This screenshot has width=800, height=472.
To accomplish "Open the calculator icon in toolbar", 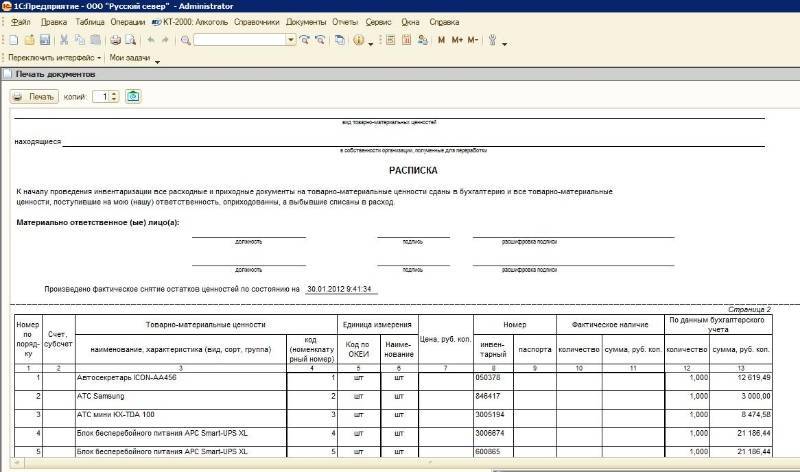I will tap(390, 40).
